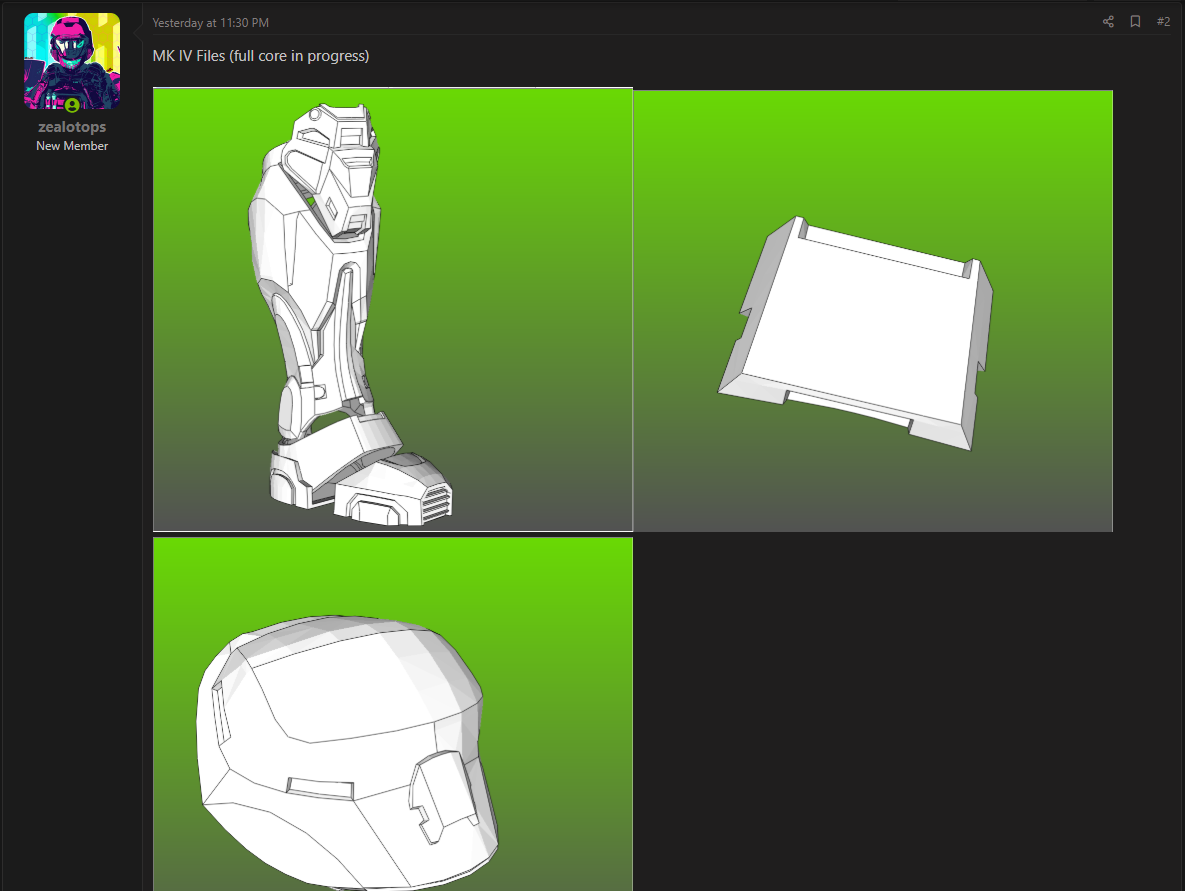Open zealotops user avatar
This screenshot has width=1185, height=891.
[x=72, y=61]
